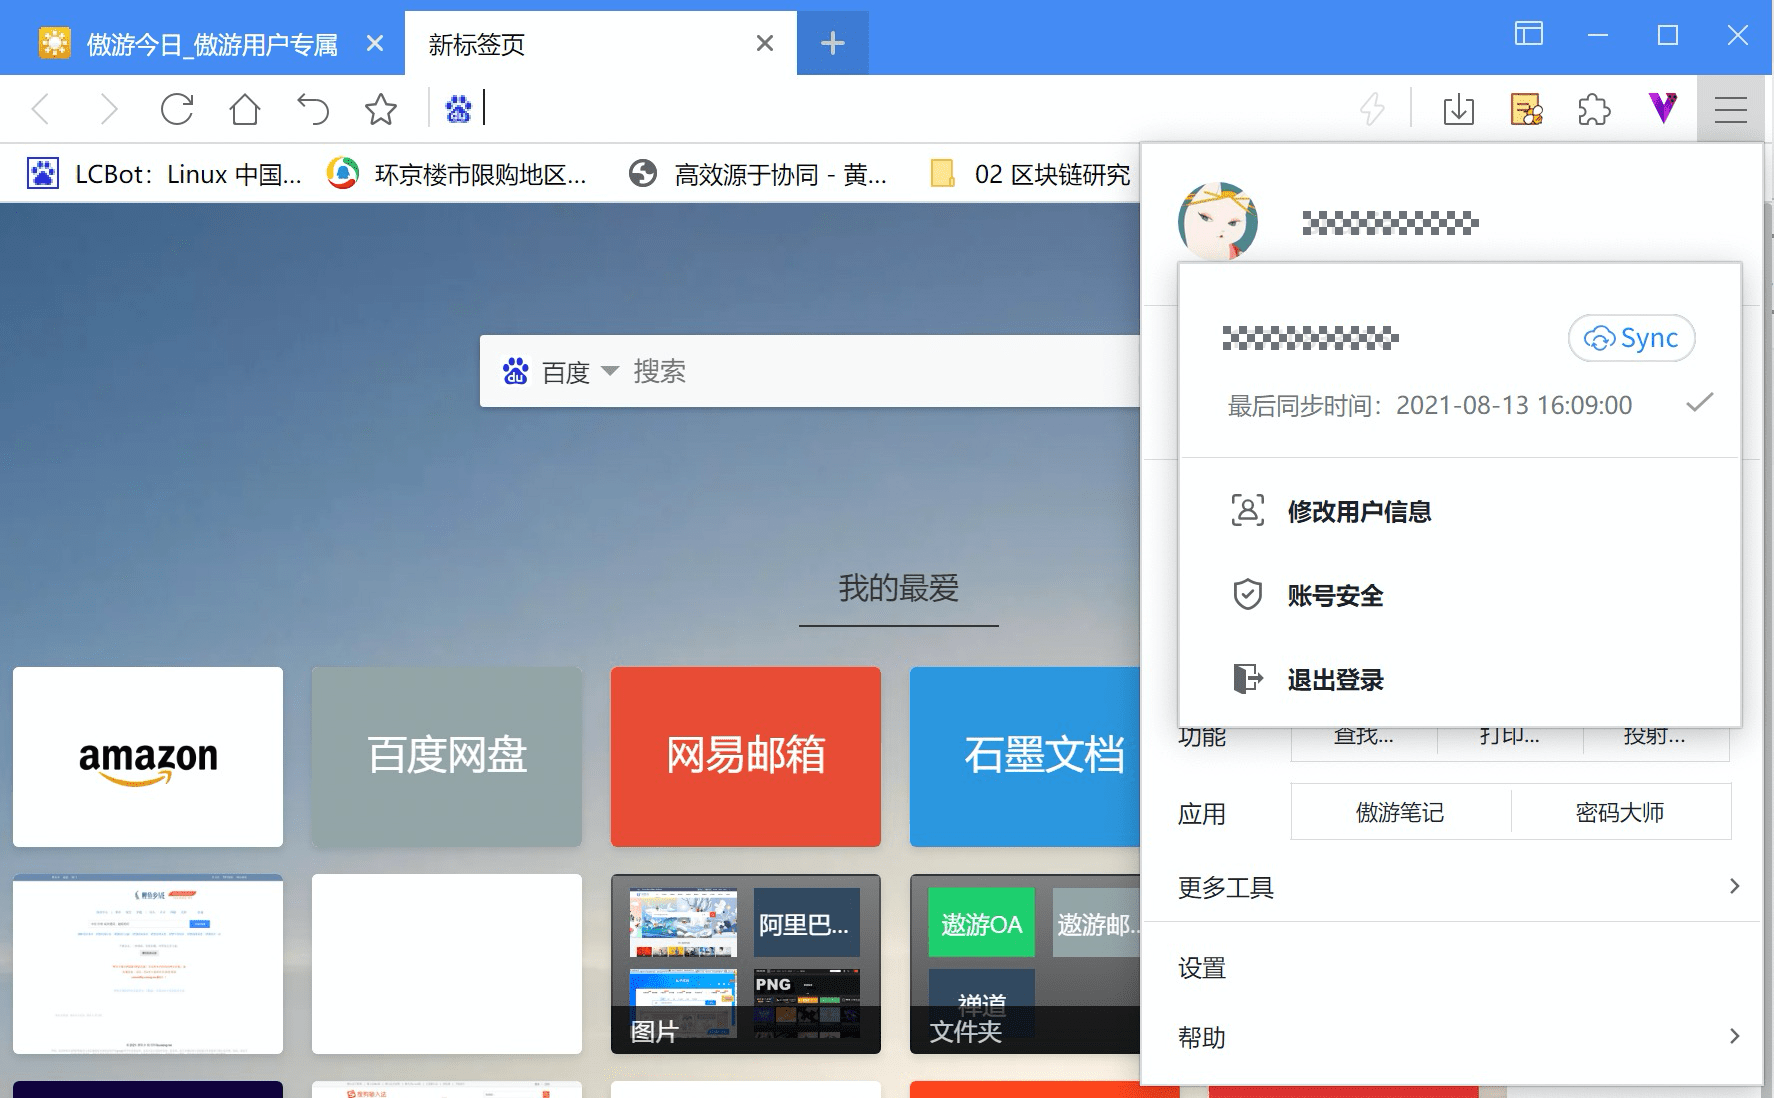Click the user avatar in the menu
1774x1098 pixels.
1217,221
